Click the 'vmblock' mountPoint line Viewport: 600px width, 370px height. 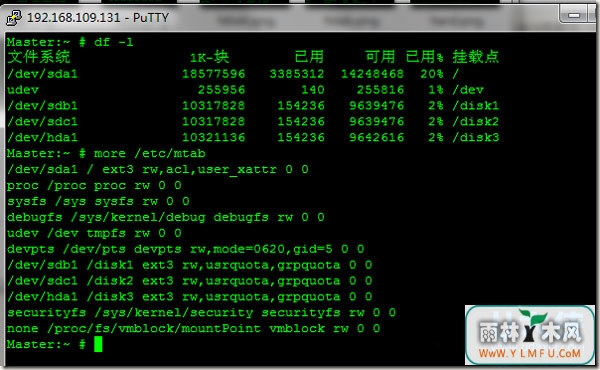click(x=193, y=328)
